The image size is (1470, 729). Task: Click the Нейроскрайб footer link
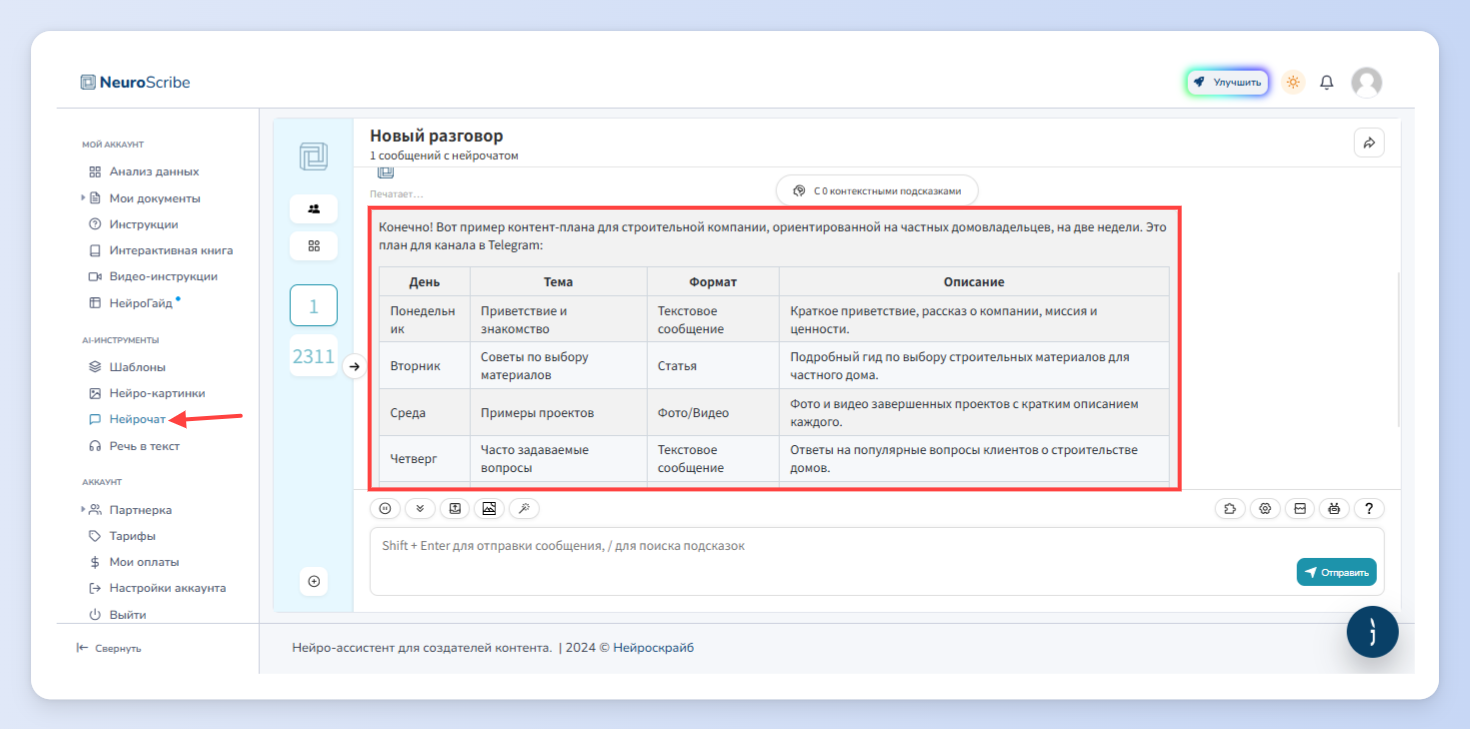653,648
